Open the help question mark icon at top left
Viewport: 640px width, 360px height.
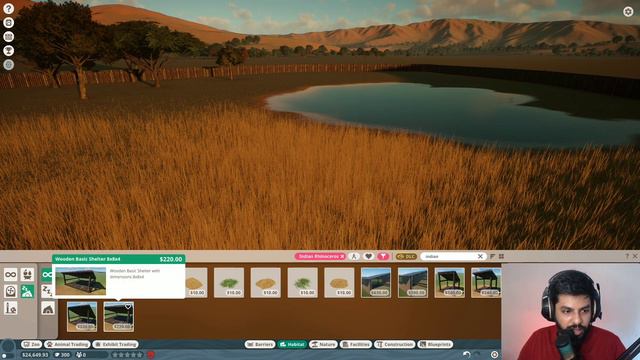pos(9,9)
